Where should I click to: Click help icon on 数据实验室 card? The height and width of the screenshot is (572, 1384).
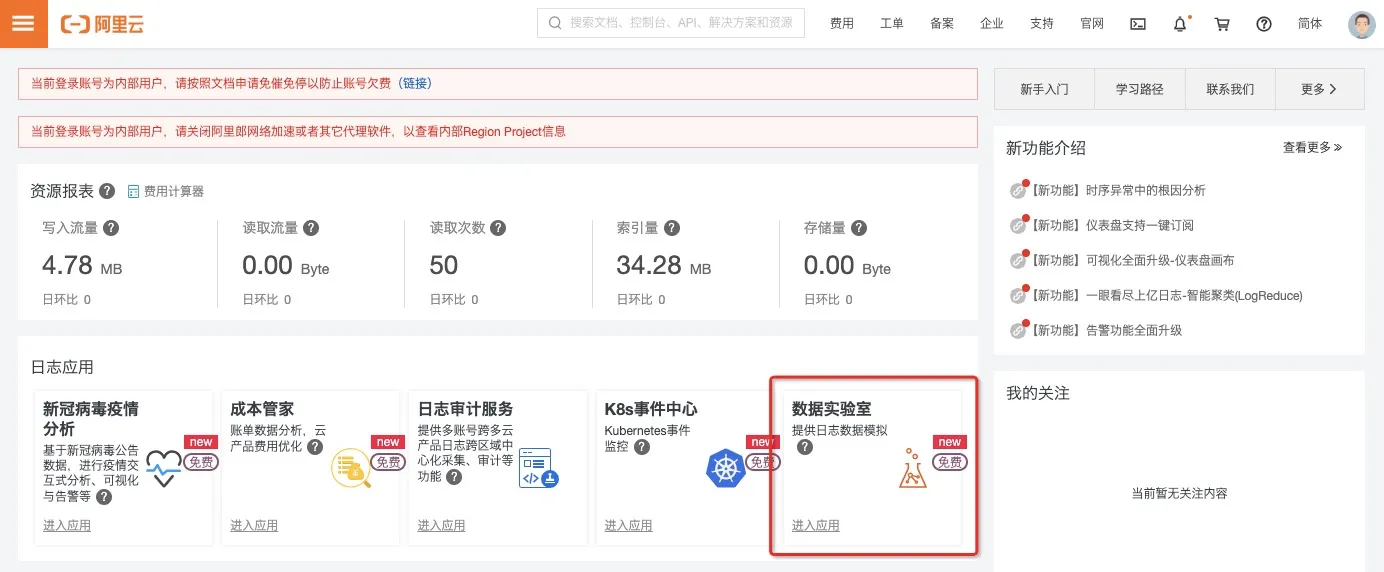[805, 447]
